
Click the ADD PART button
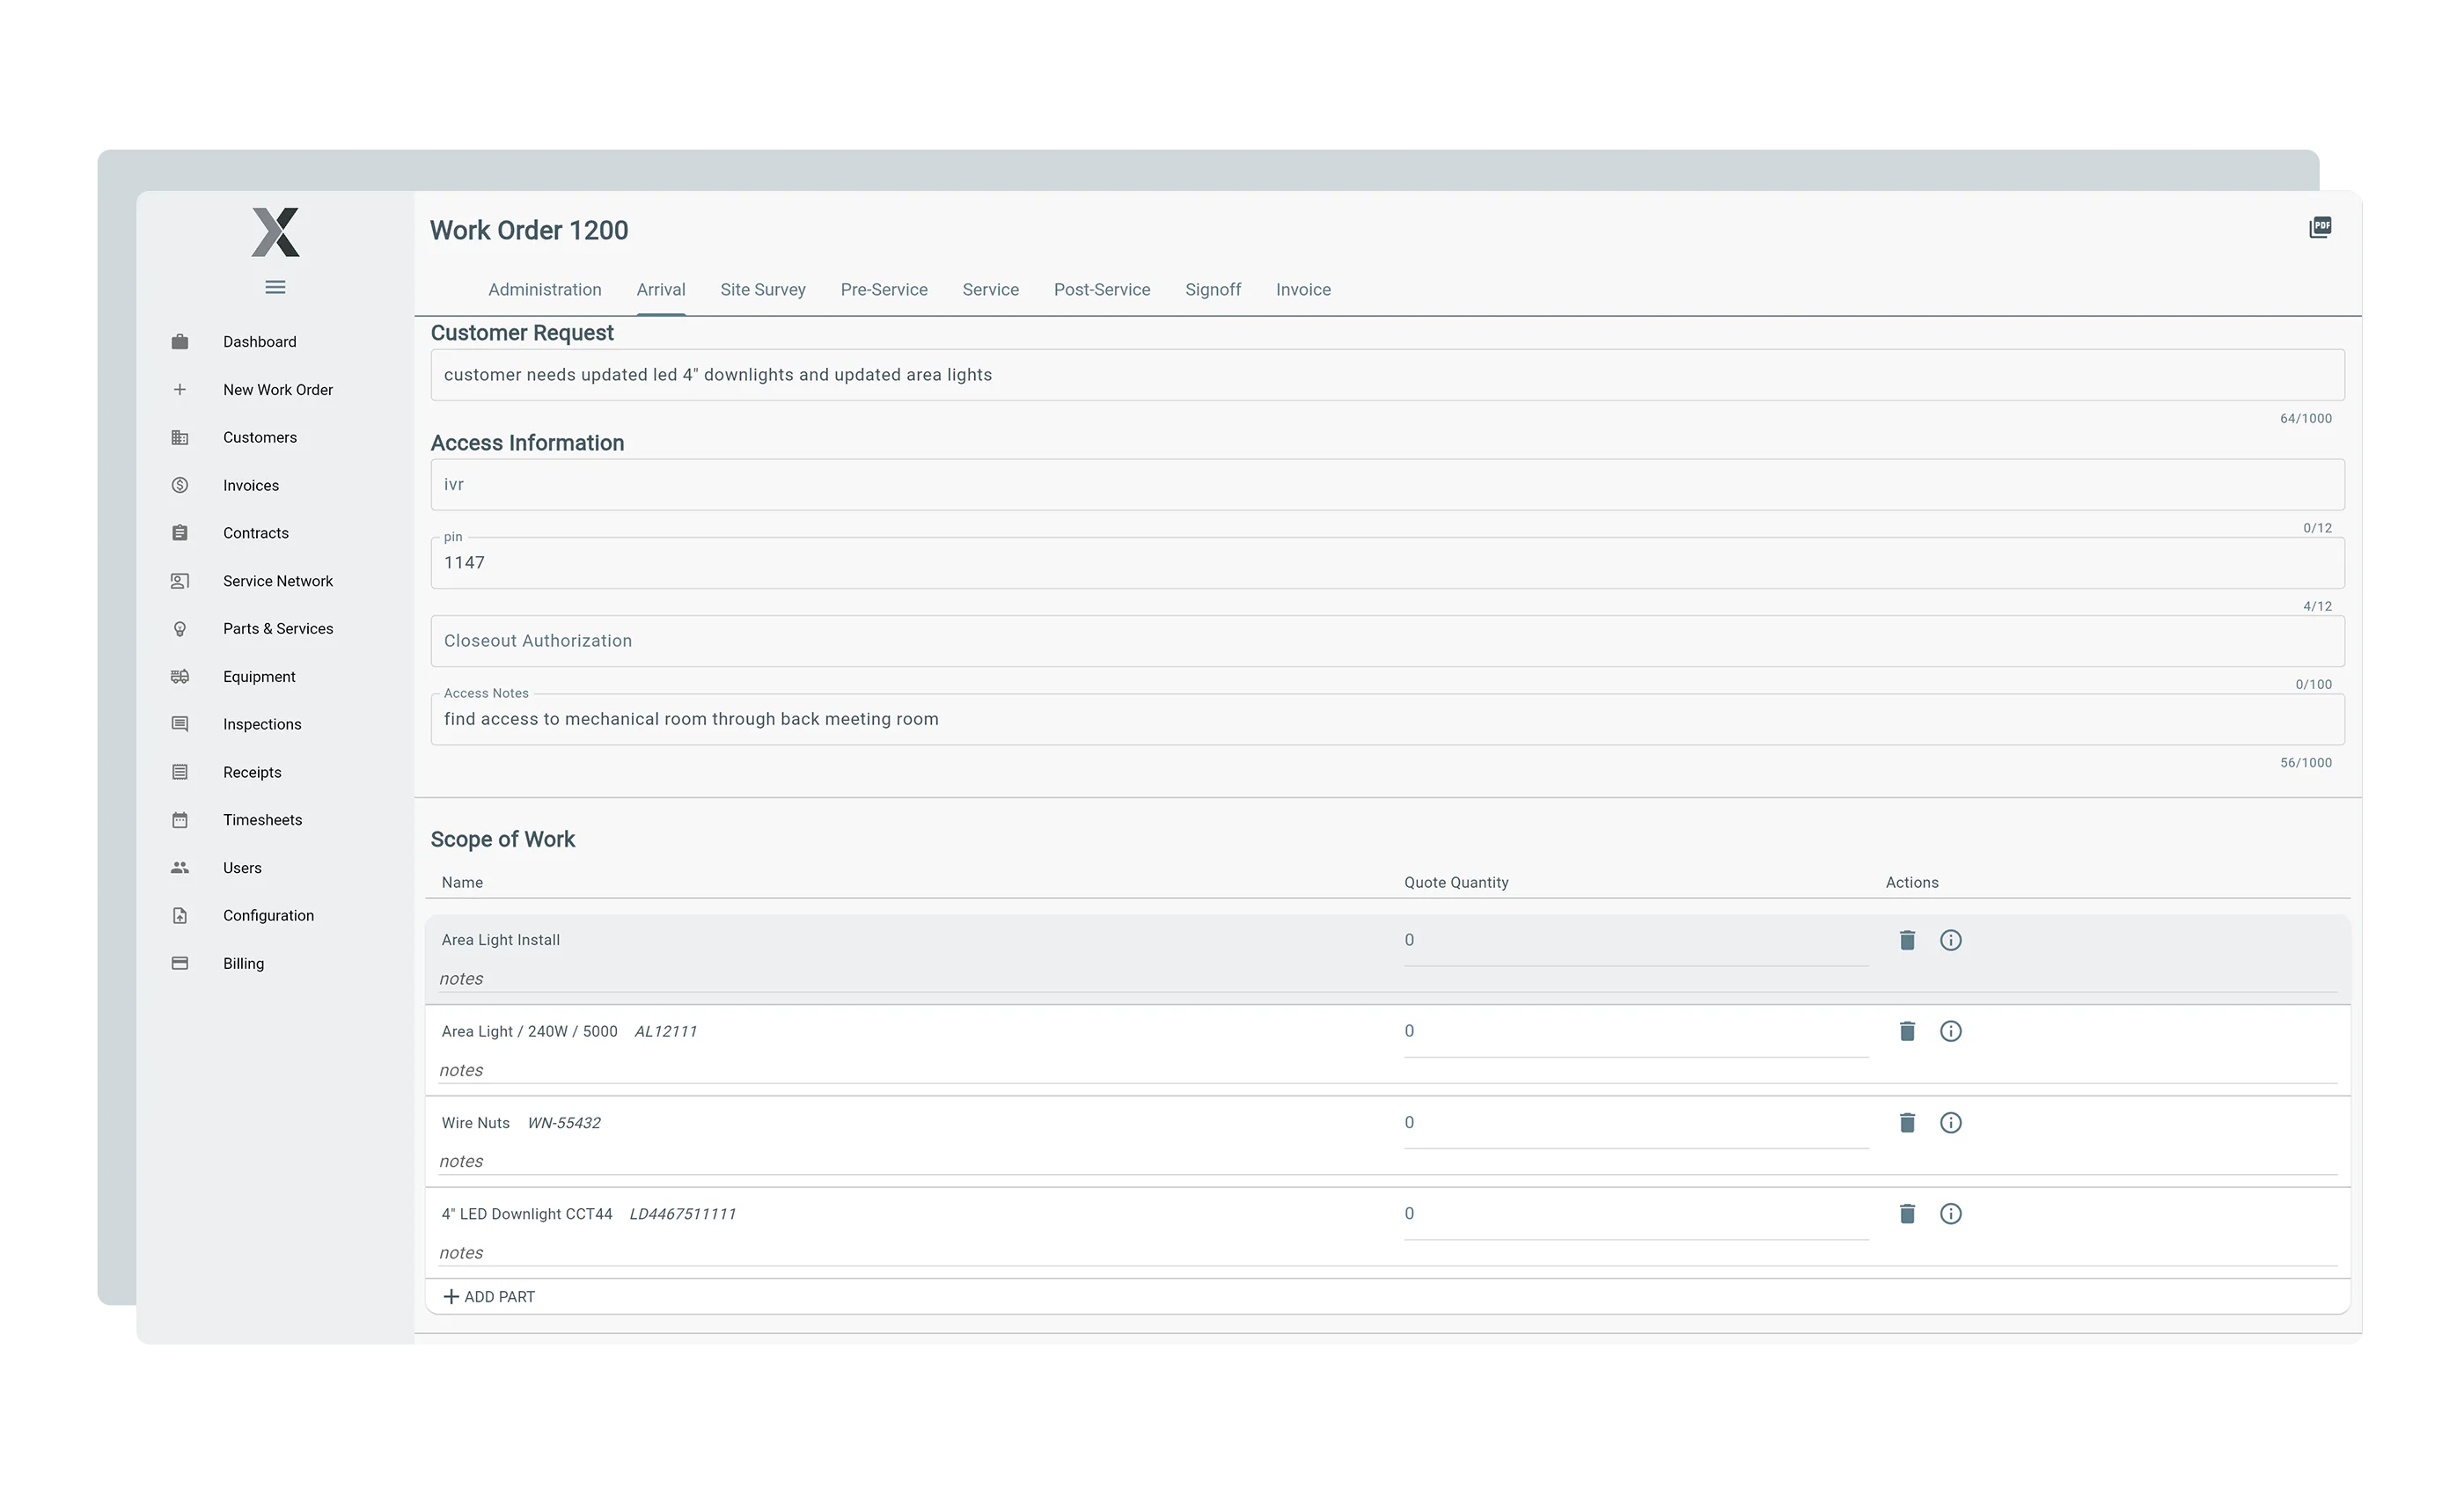(x=489, y=1297)
